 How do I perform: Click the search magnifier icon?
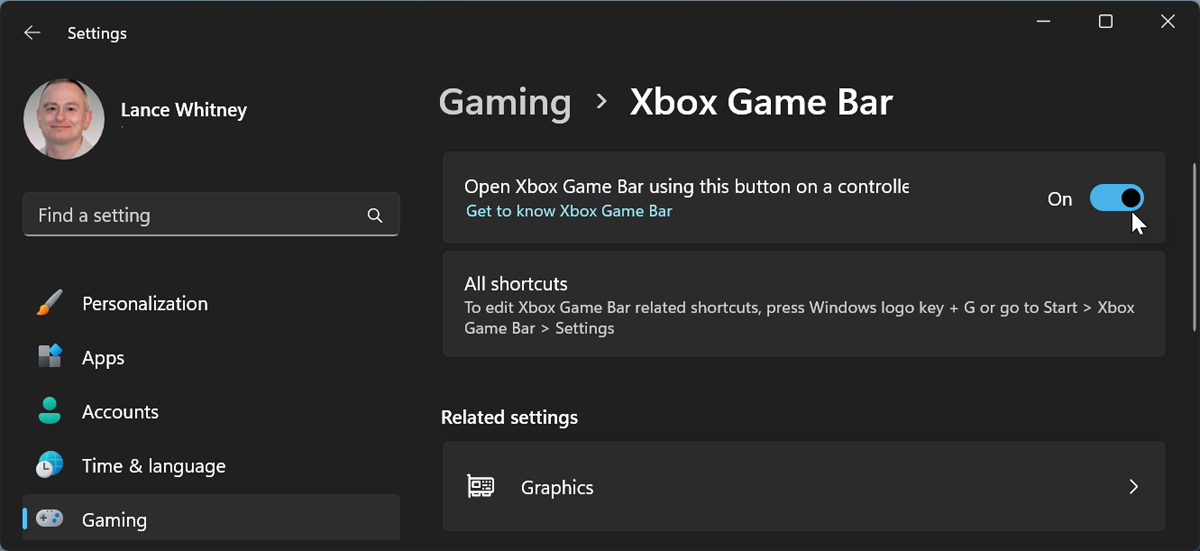point(375,215)
